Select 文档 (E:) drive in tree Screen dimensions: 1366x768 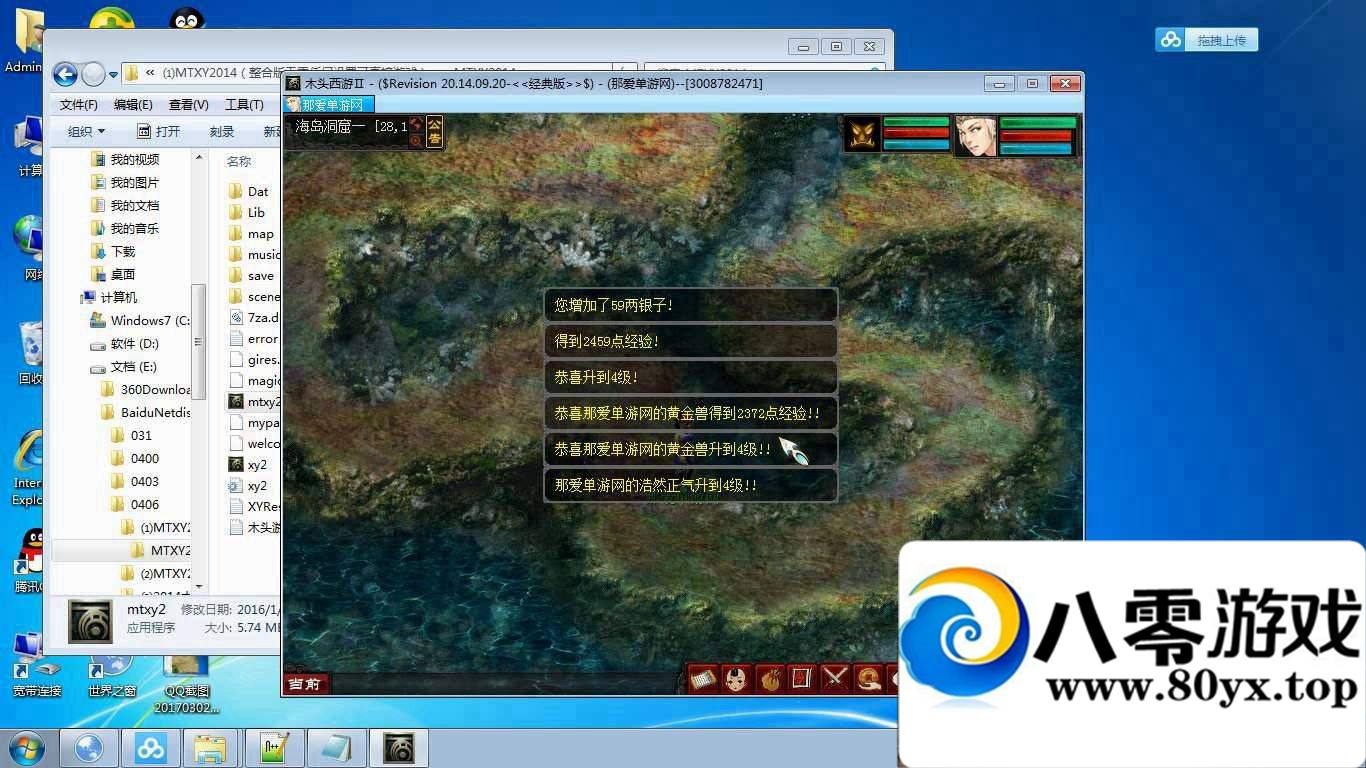coord(124,367)
